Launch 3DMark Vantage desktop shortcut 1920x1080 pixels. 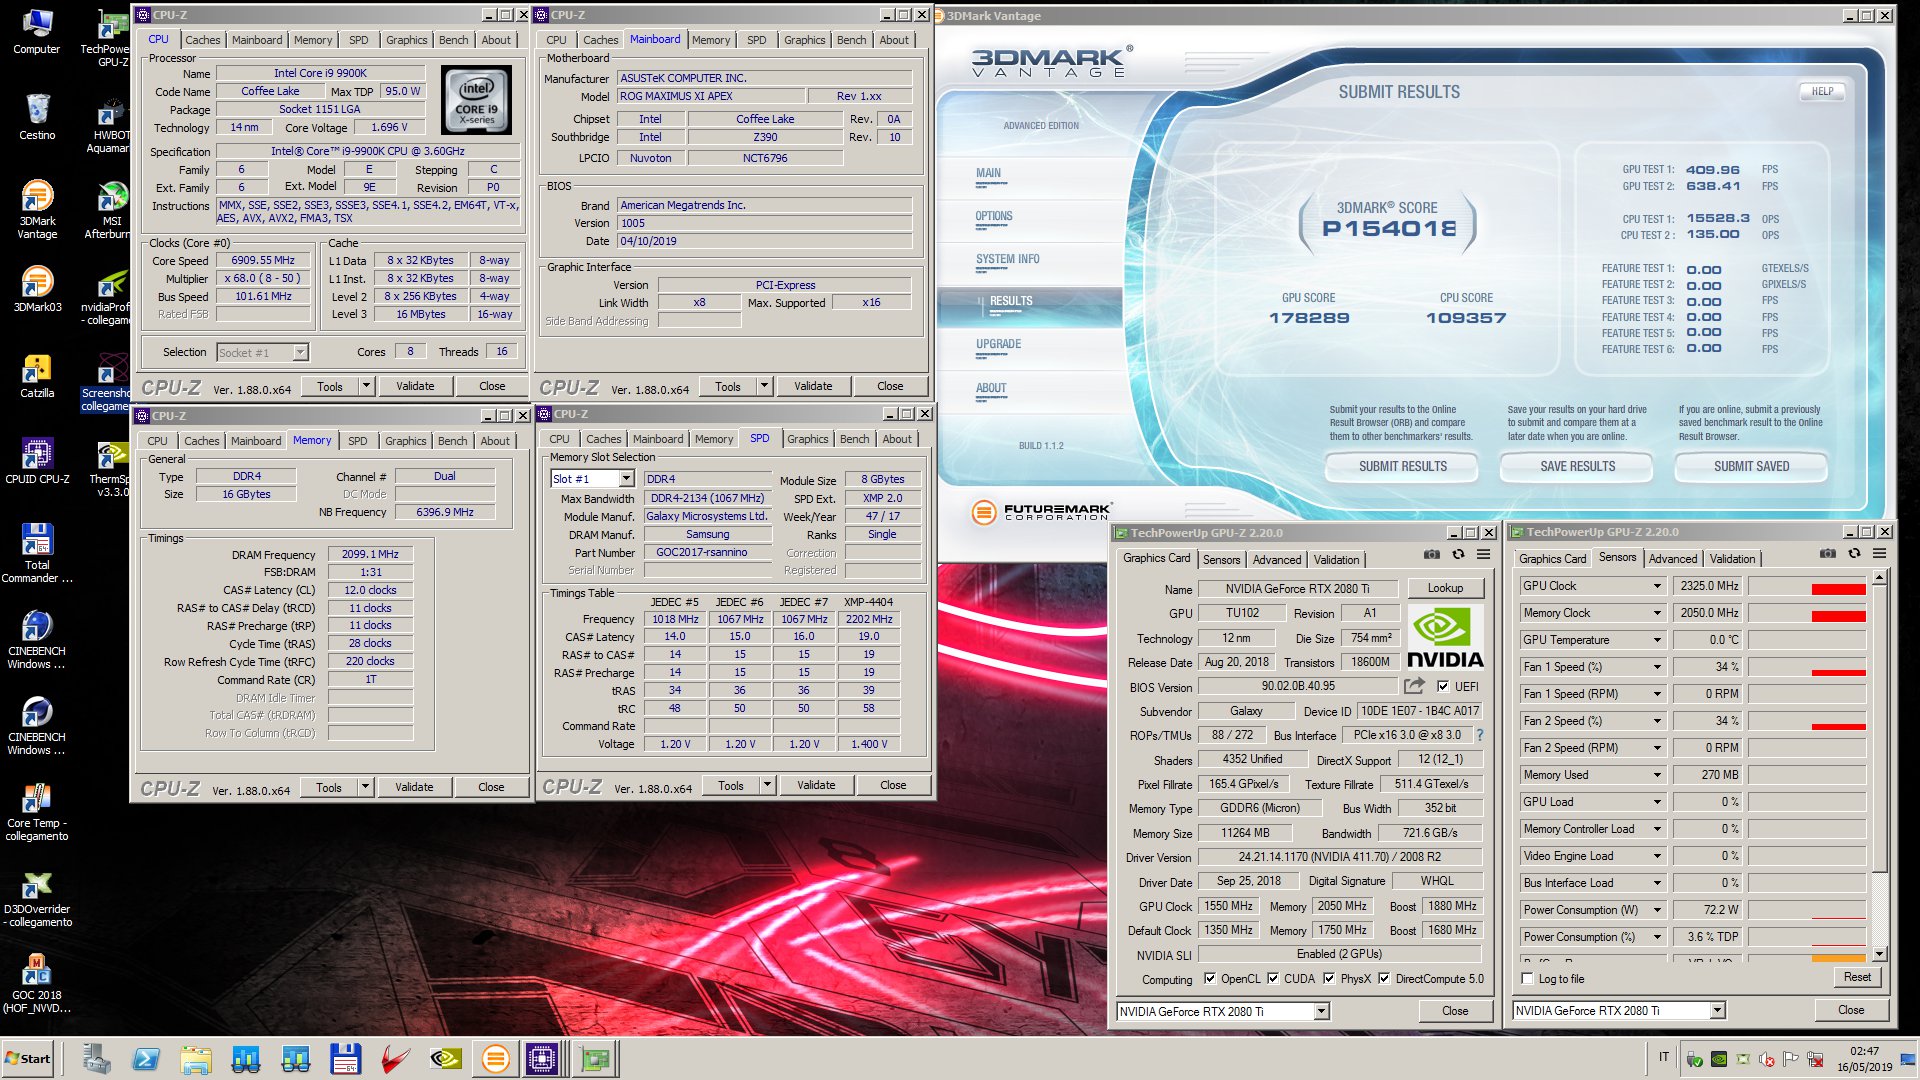[x=37, y=209]
